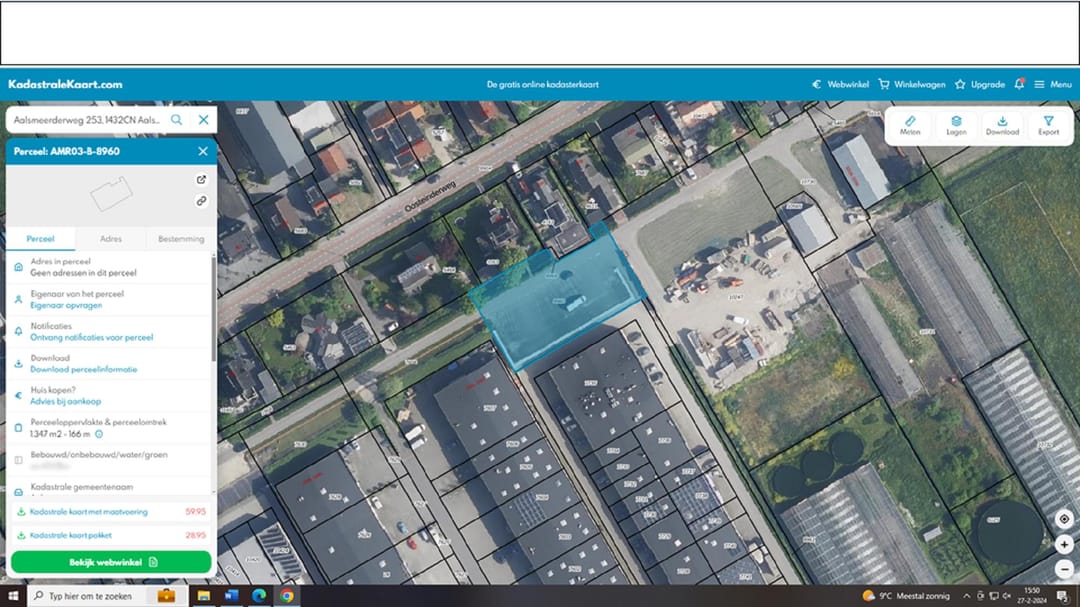Screen dimensions: 1080x607
Task: Open parcel in new window icon
Action: (201, 180)
